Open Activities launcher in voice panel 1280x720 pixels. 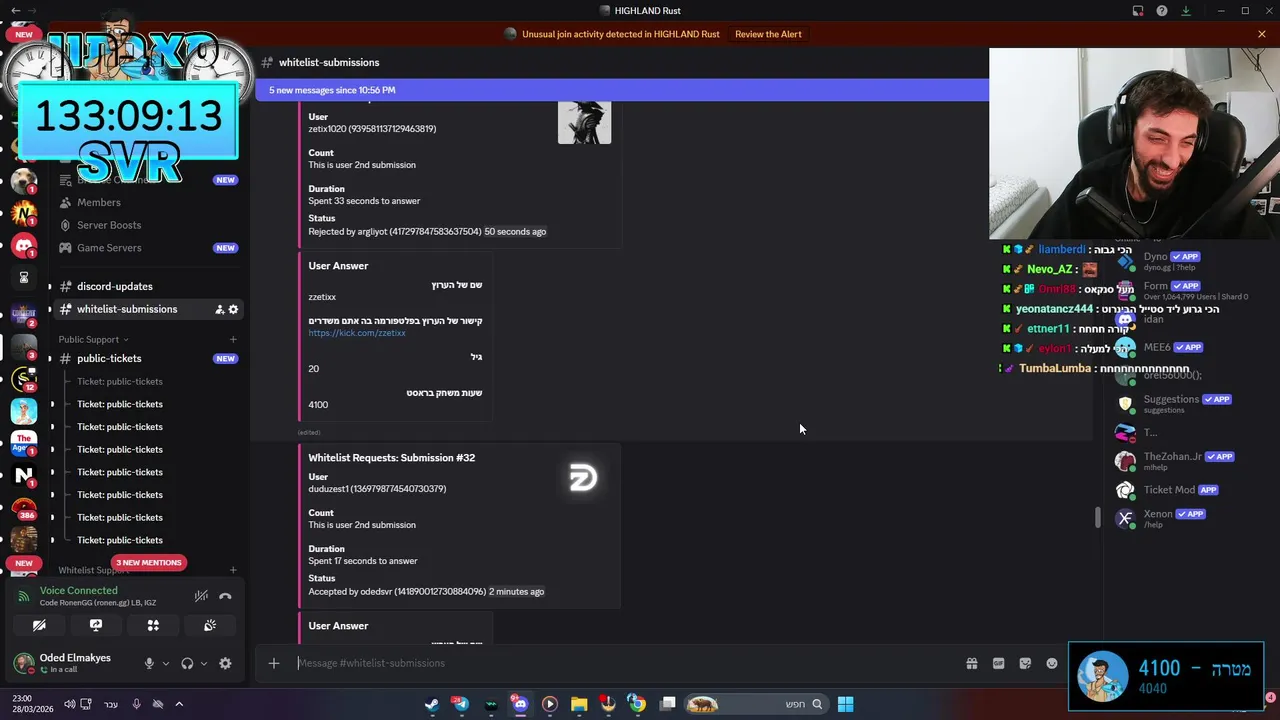pos(153,625)
